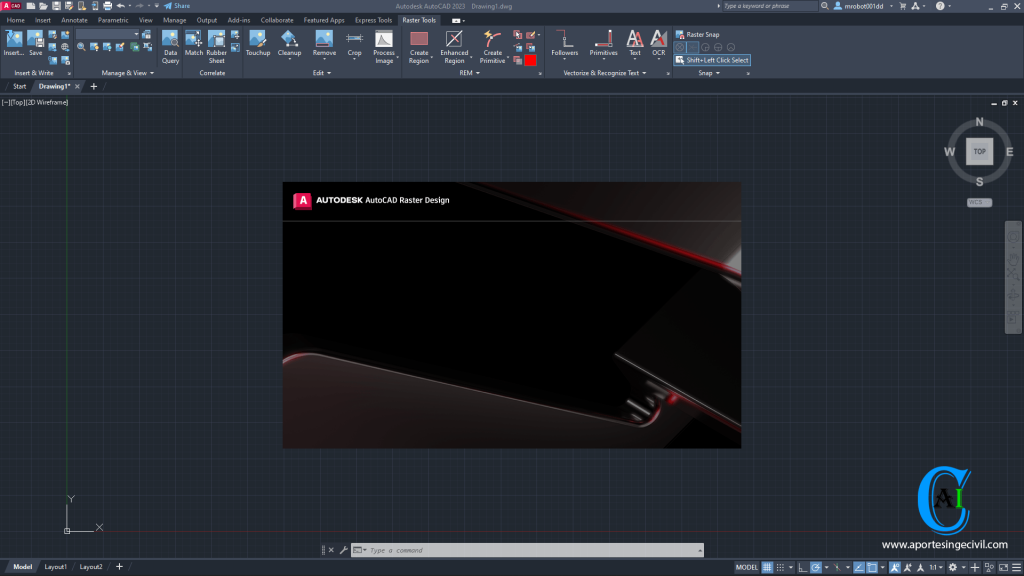Switch to the Annotate ribbon tab
This screenshot has height=576, width=1024.
[x=74, y=20]
